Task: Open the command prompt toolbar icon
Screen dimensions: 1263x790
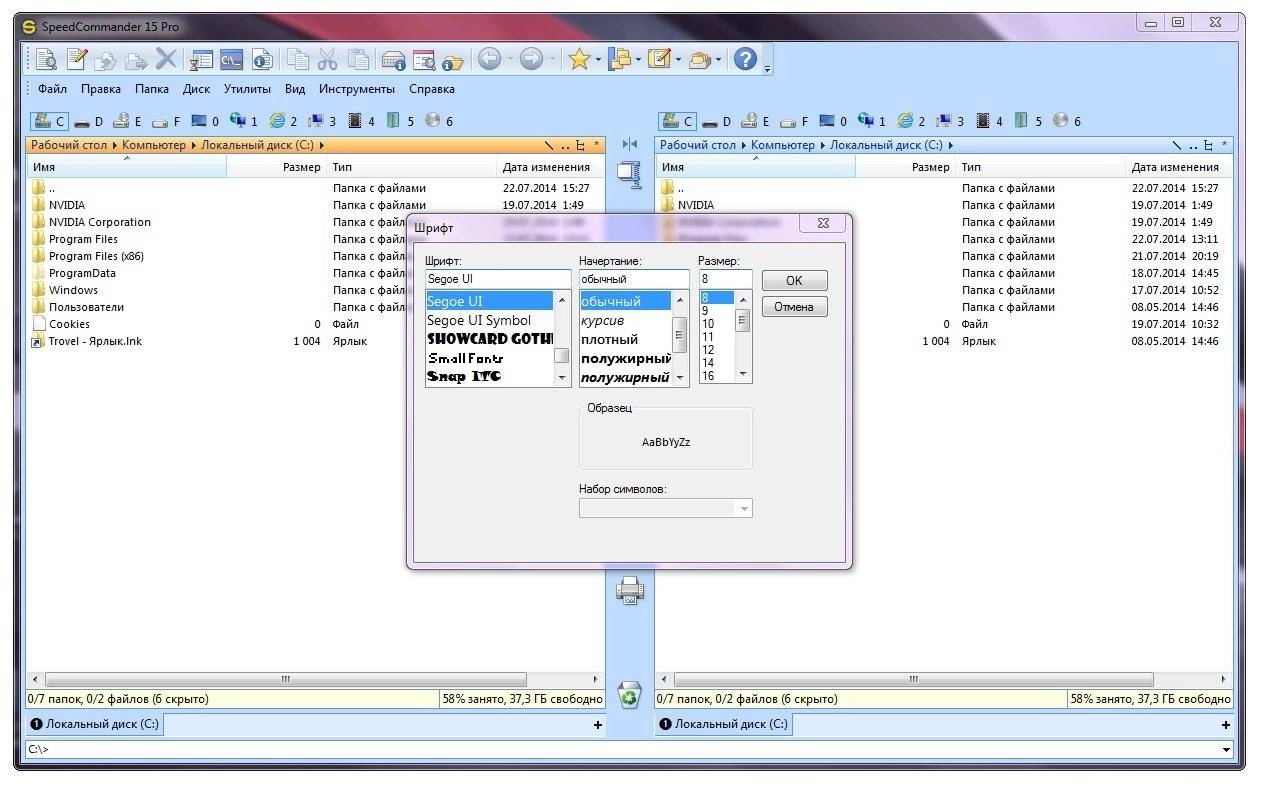Action: point(232,60)
